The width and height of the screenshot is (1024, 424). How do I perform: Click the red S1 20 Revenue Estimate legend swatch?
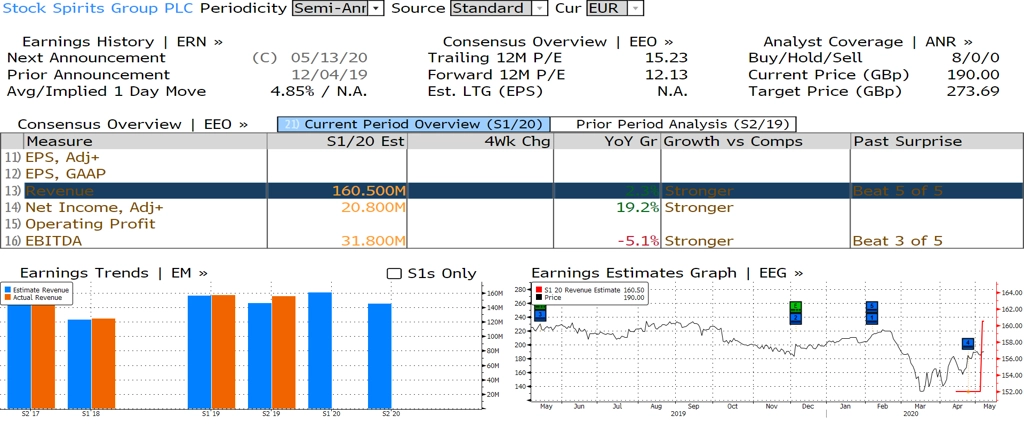[539, 289]
